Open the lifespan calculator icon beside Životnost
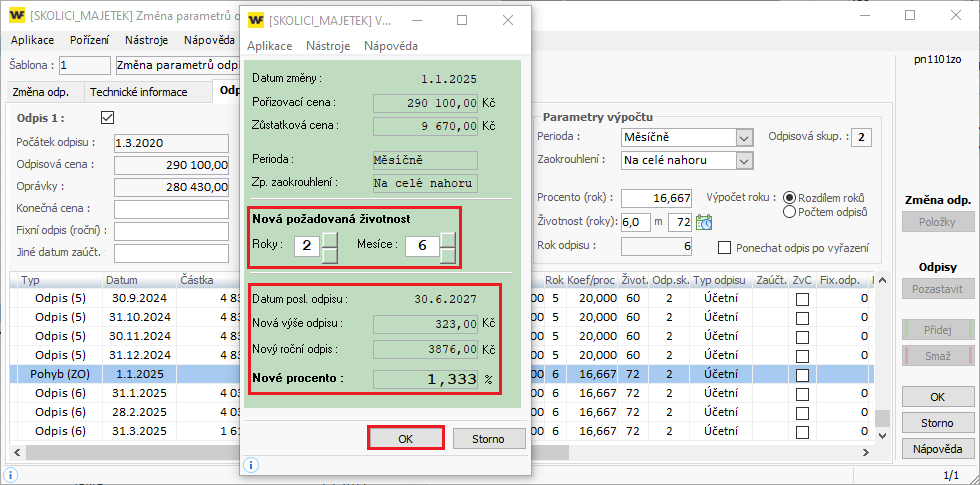The image size is (980, 485). tap(704, 222)
